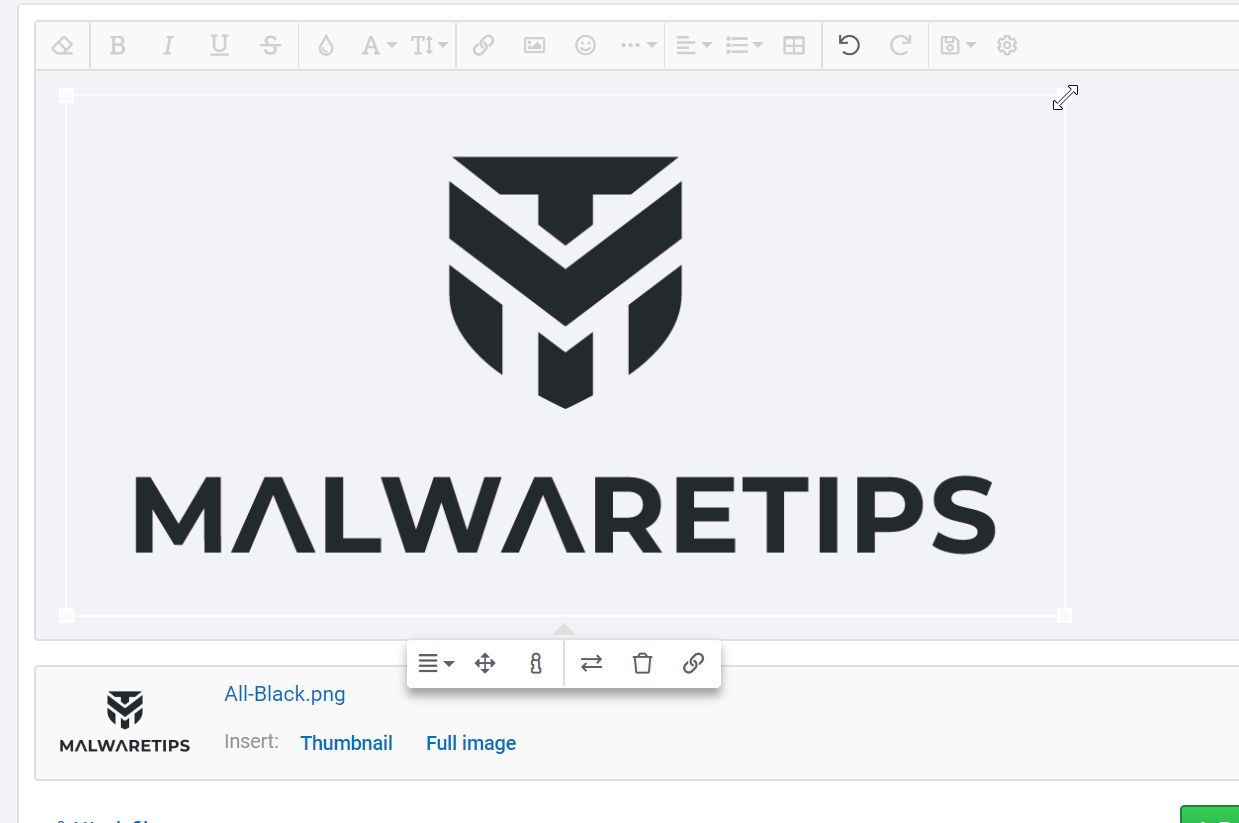Viewport: 1239px width, 823px height.
Task: Open the text alignment dropdown in toolbar
Action: pos(693,46)
